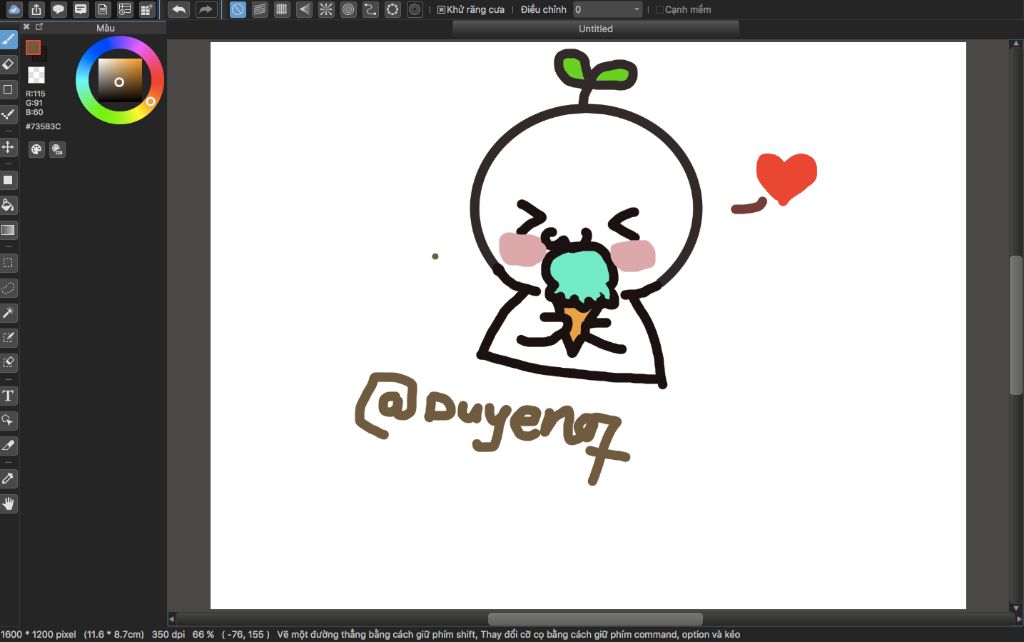Select the Fill rectangle tool
This screenshot has height=642, width=1024.
[x=8, y=180]
